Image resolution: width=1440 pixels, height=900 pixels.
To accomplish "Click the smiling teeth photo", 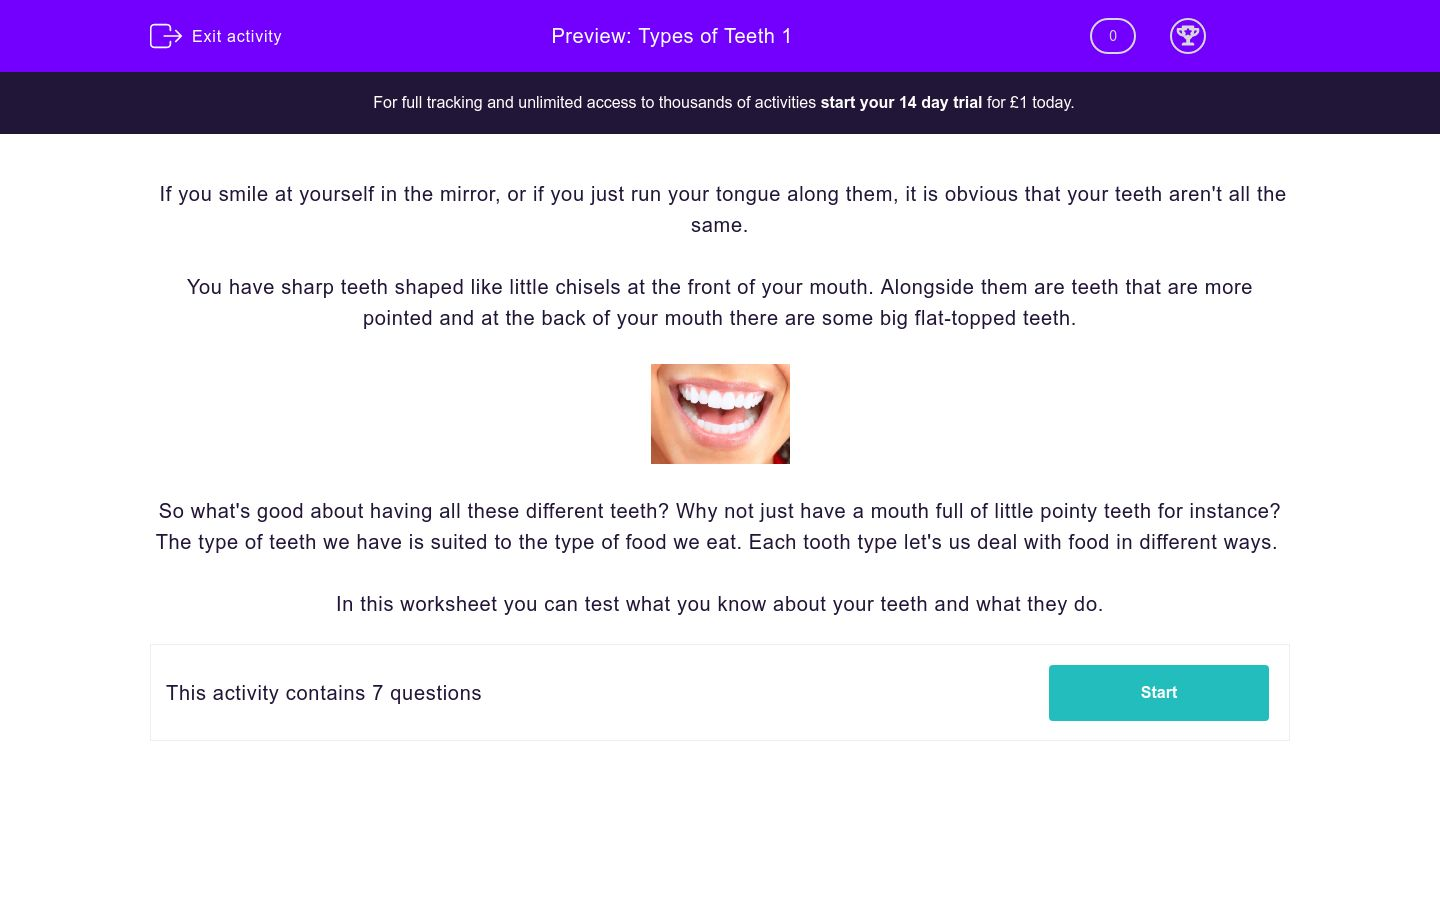I will click(720, 413).
